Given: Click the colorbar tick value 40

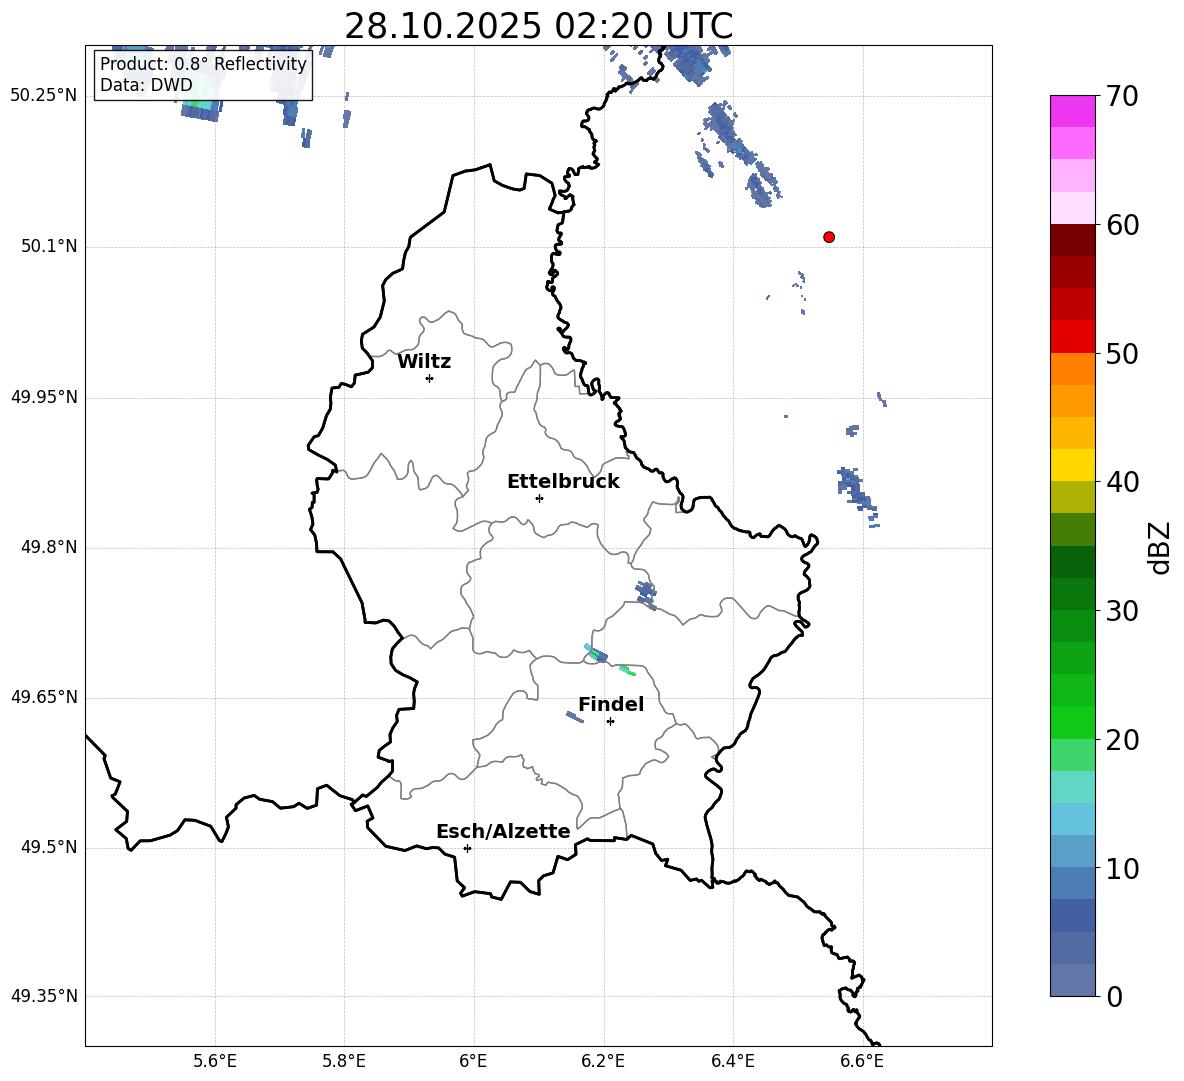Looking at the screenshot, I should [x=1122, y=482].
